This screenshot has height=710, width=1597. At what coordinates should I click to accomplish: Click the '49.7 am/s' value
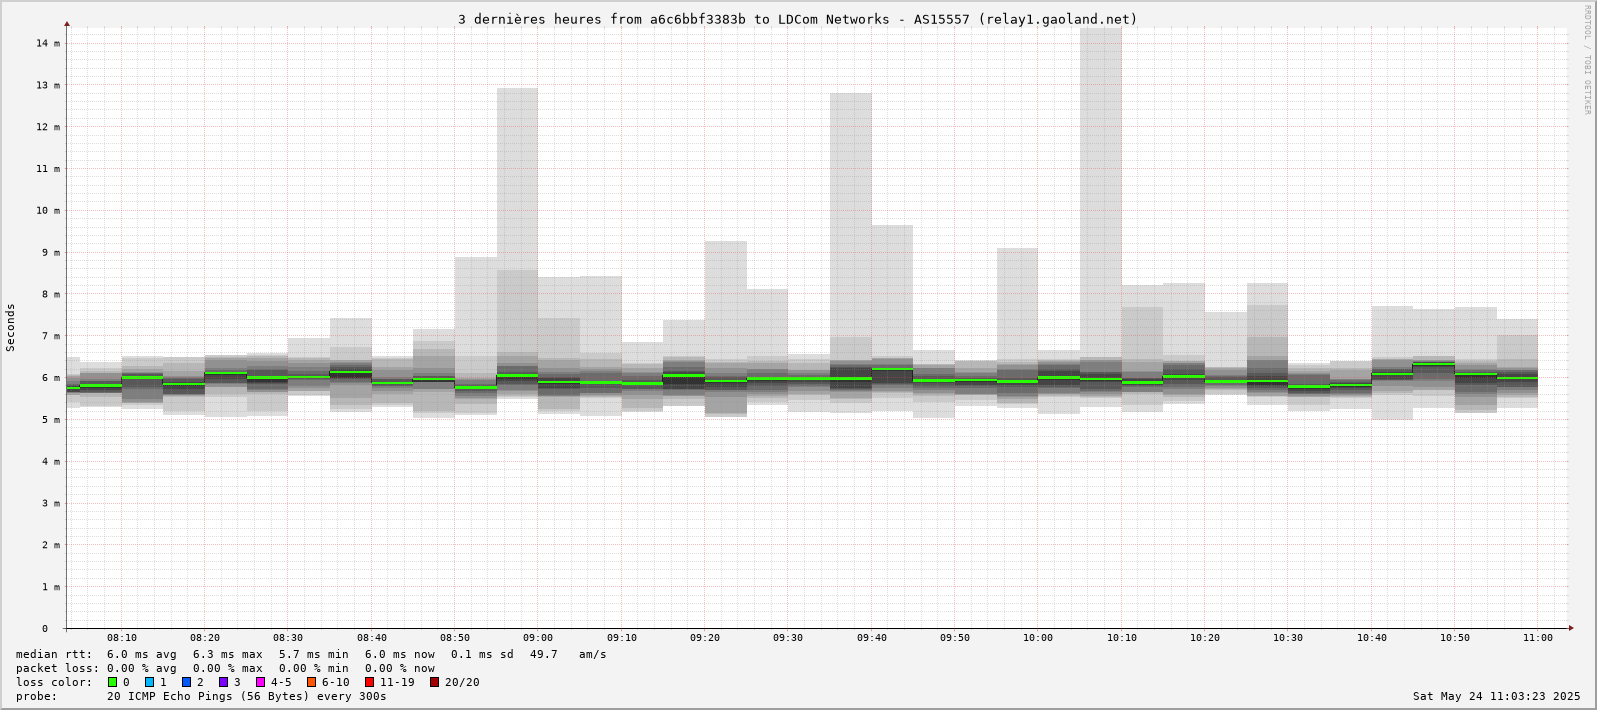[568, 654]
